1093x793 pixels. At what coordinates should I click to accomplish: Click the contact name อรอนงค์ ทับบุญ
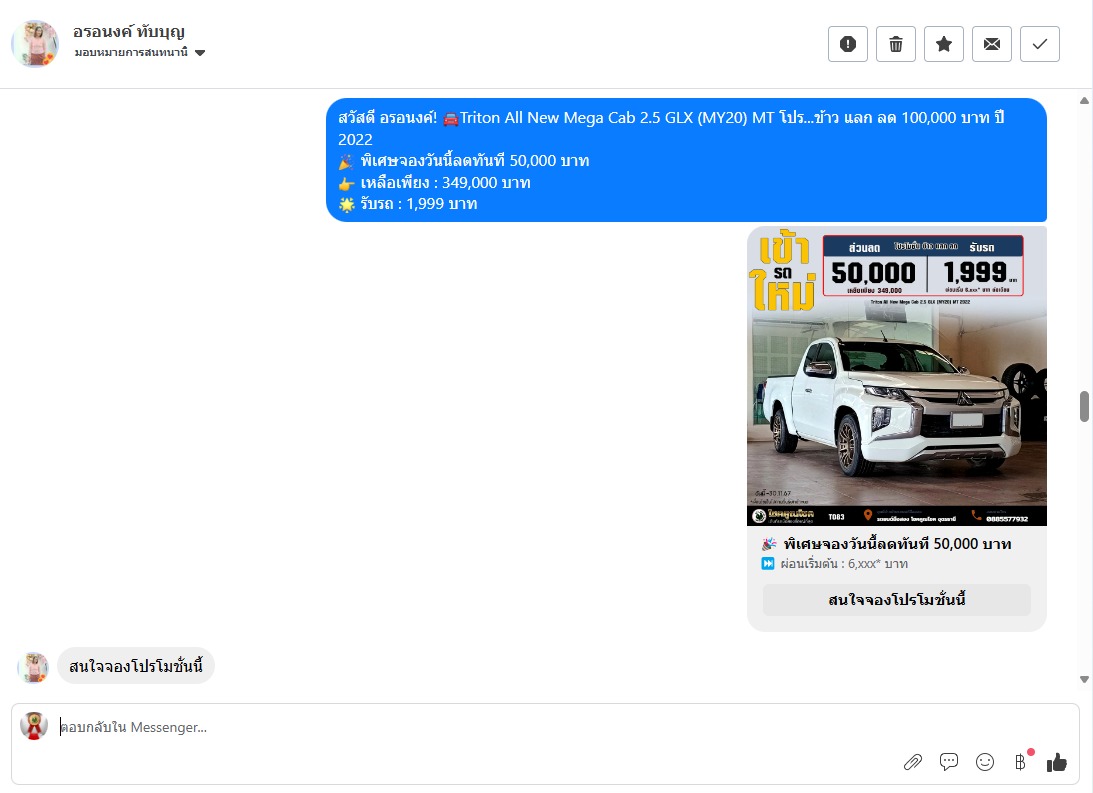pos(129,31)
